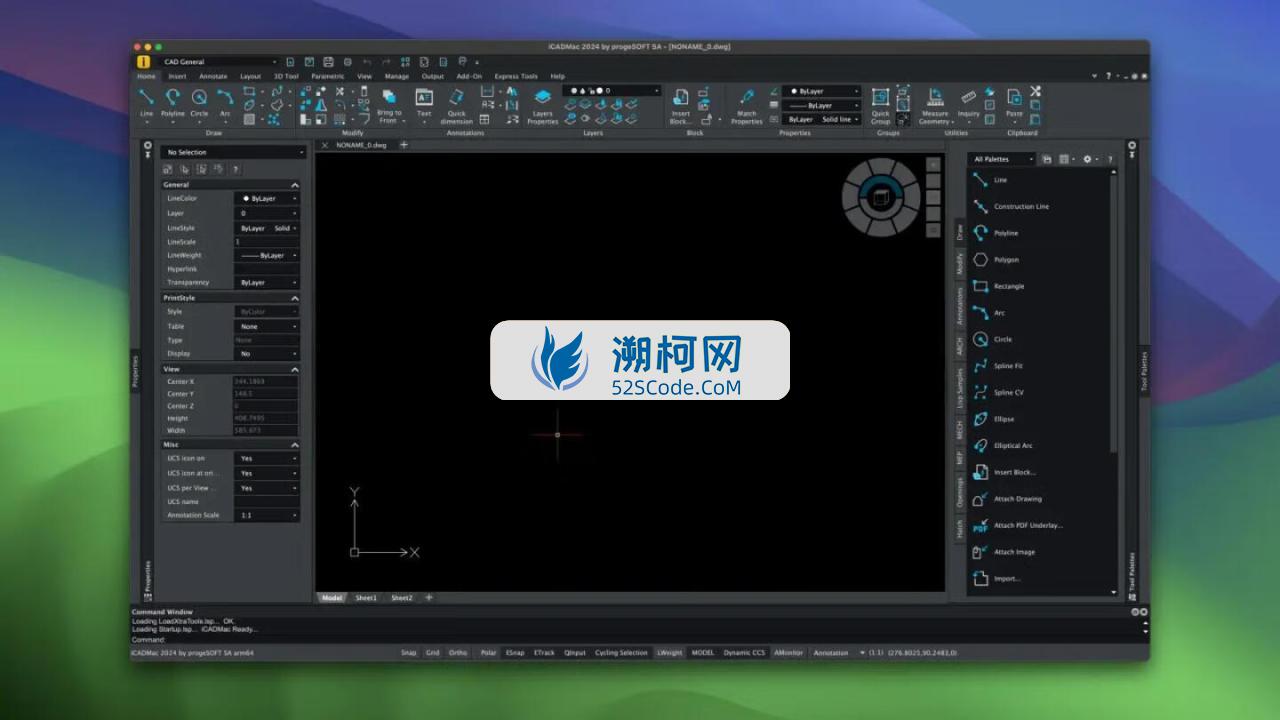
Task: Select the Text annotation tool
Action: [424, 102]
